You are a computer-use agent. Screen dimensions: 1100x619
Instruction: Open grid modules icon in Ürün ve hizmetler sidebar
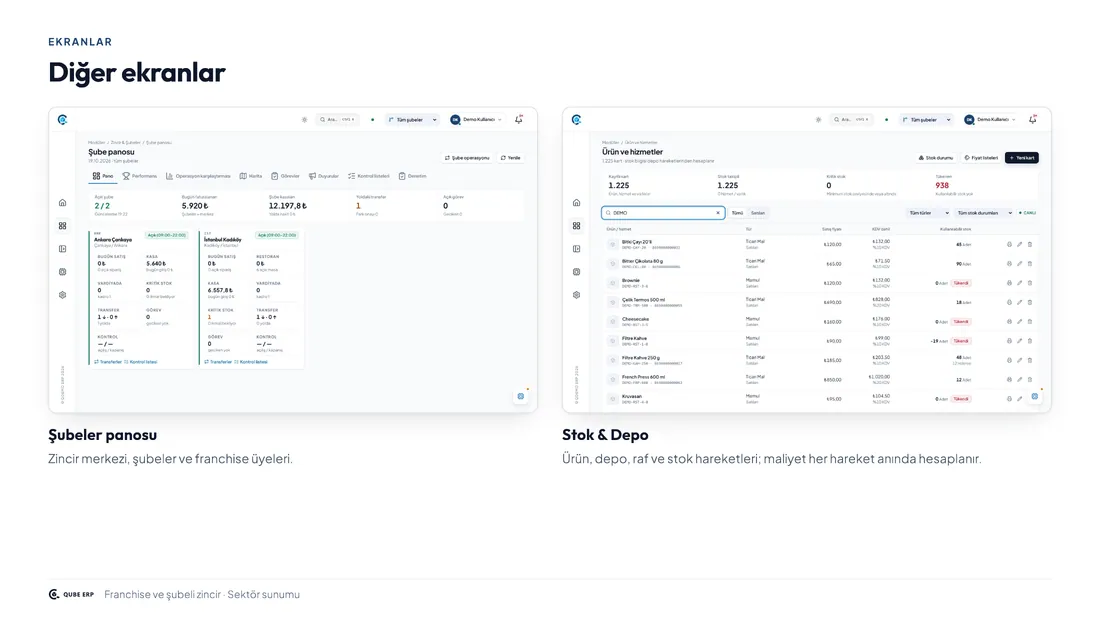[577, 226]
